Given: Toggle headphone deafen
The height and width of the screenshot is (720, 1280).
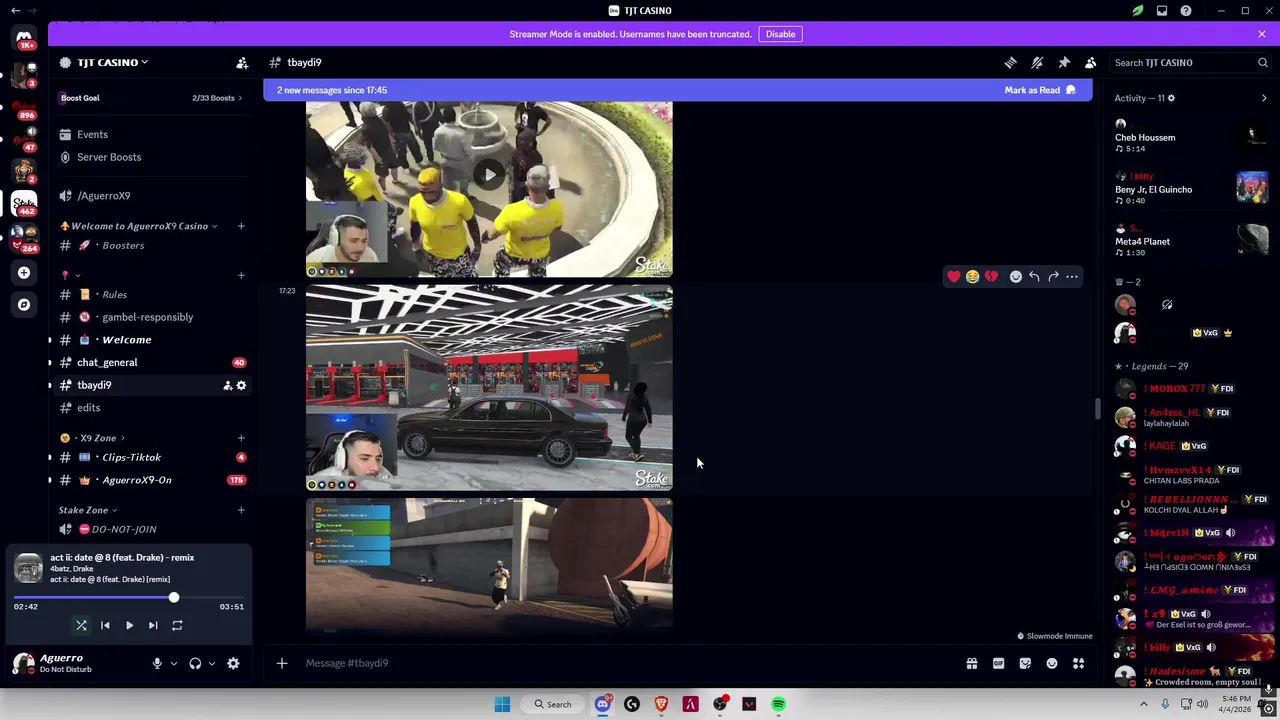Looking at the screenshot, I should click(195, 663).
